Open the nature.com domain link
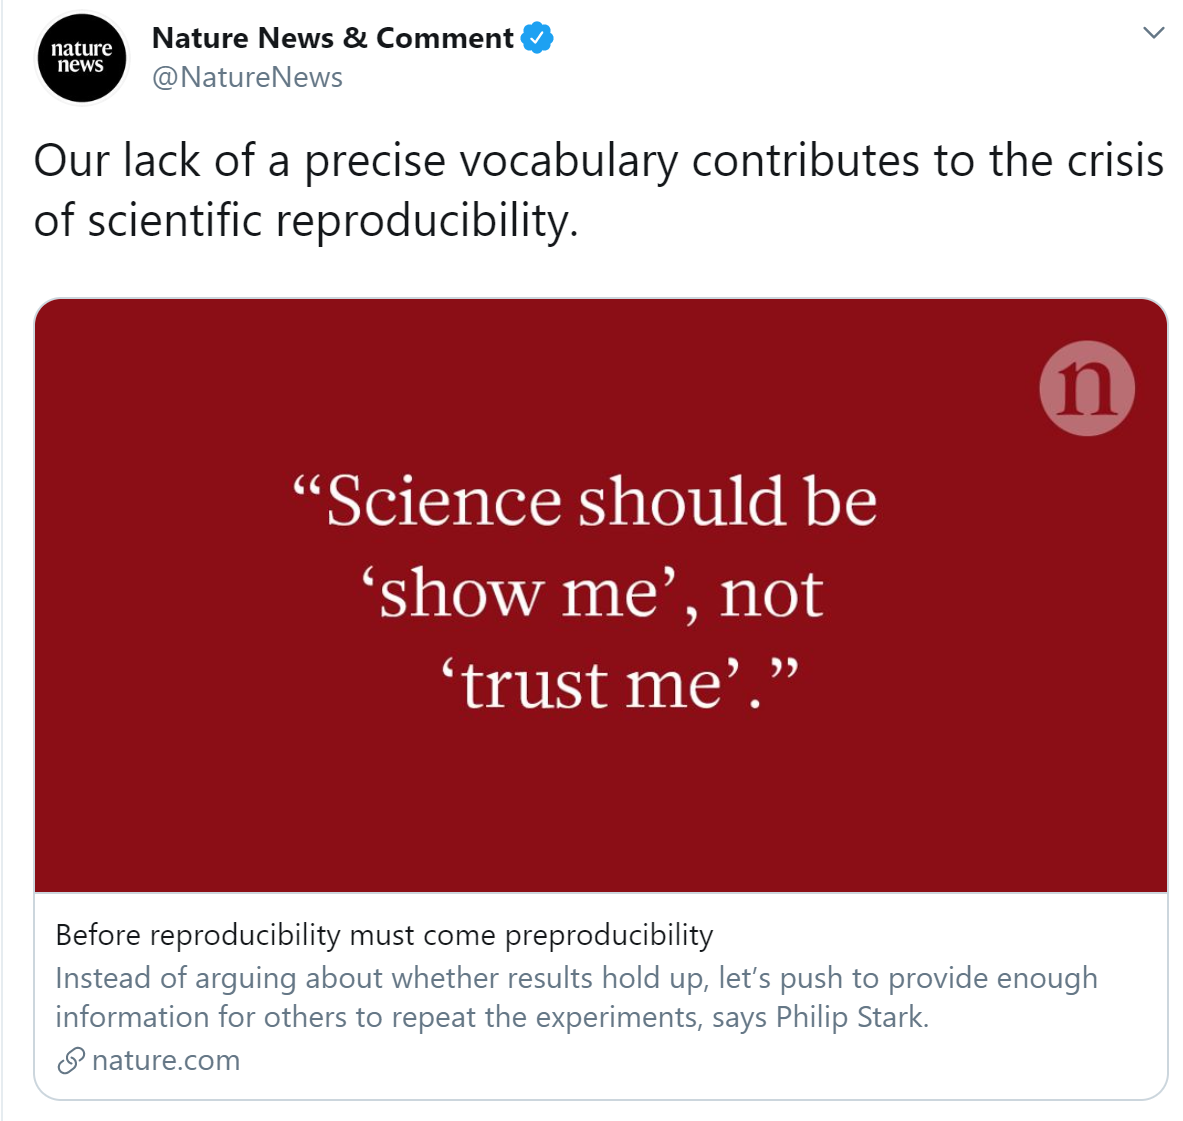This screenshot has width=1183, height=1121. (x=166, y=1061)
